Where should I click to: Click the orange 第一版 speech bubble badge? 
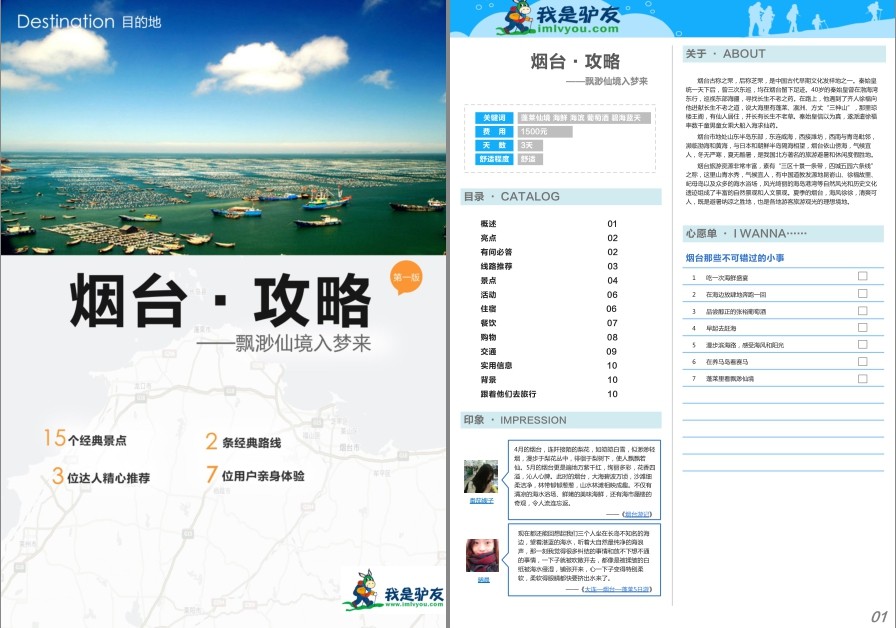(406, 278)
